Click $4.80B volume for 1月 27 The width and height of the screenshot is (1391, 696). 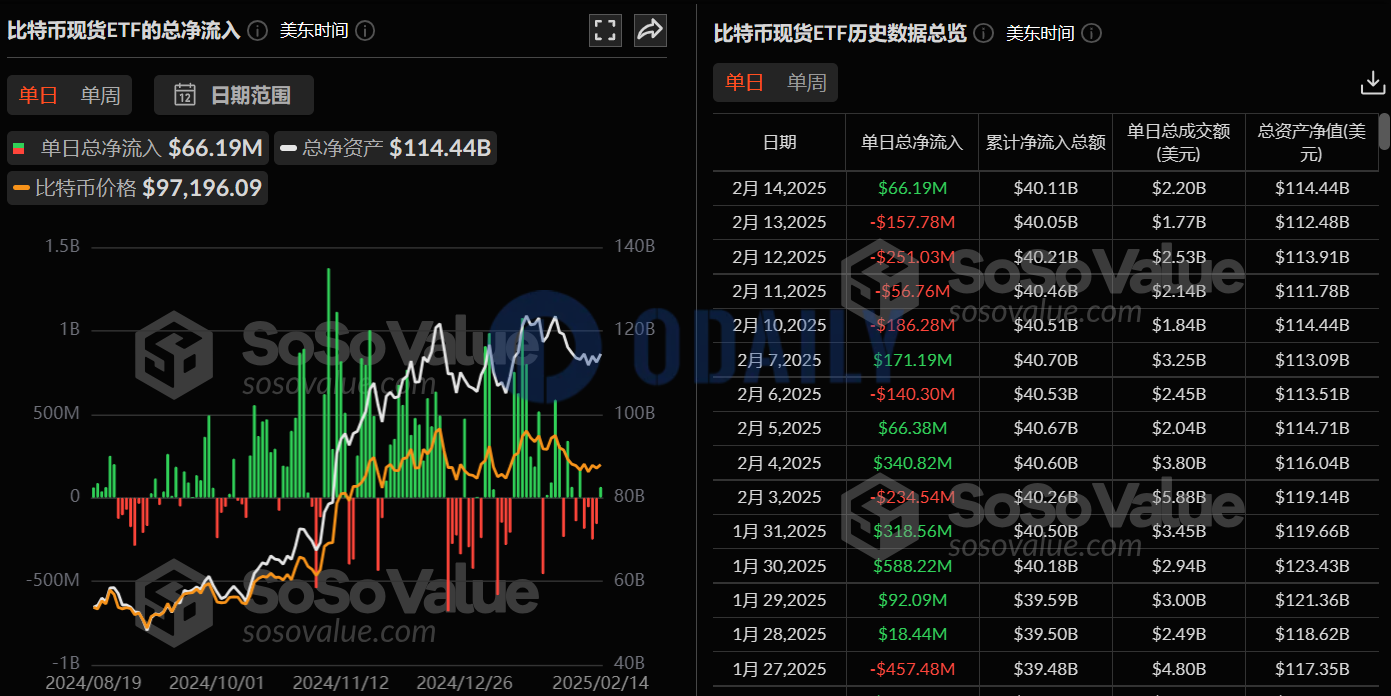(x=1179, y=669)
